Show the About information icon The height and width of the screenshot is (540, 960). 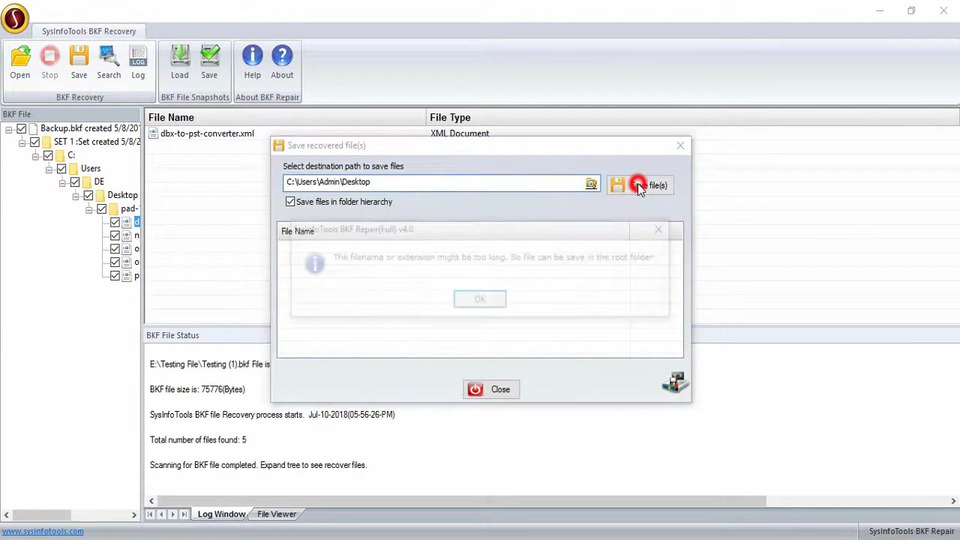tap(282, 62)
